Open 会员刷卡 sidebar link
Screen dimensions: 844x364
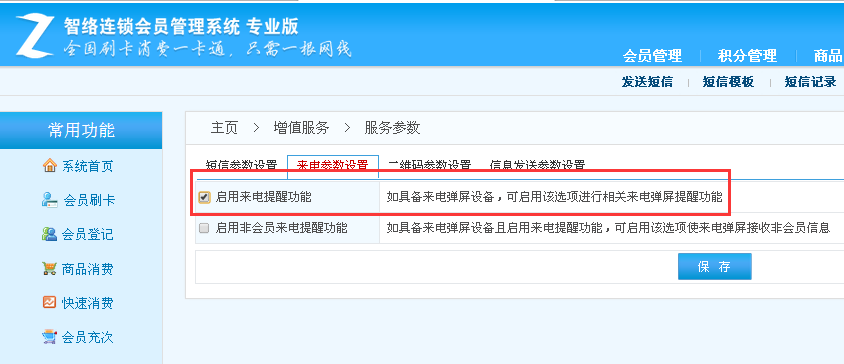pyautogui.click(x=89, y=201)
